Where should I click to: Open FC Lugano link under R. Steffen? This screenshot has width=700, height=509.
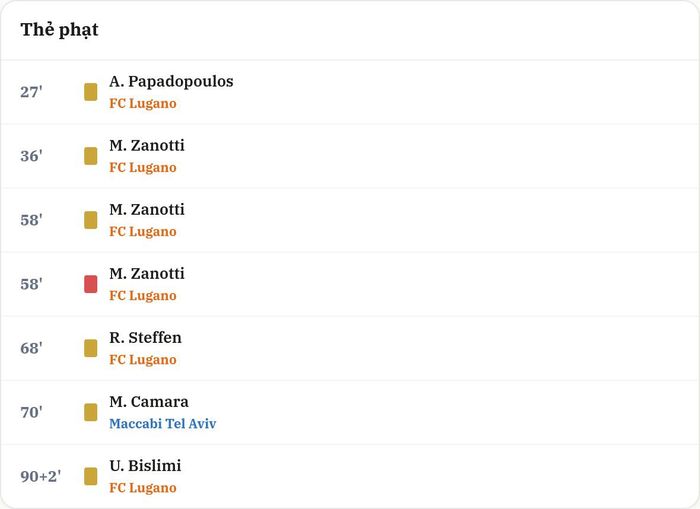[x=143, y=360]
